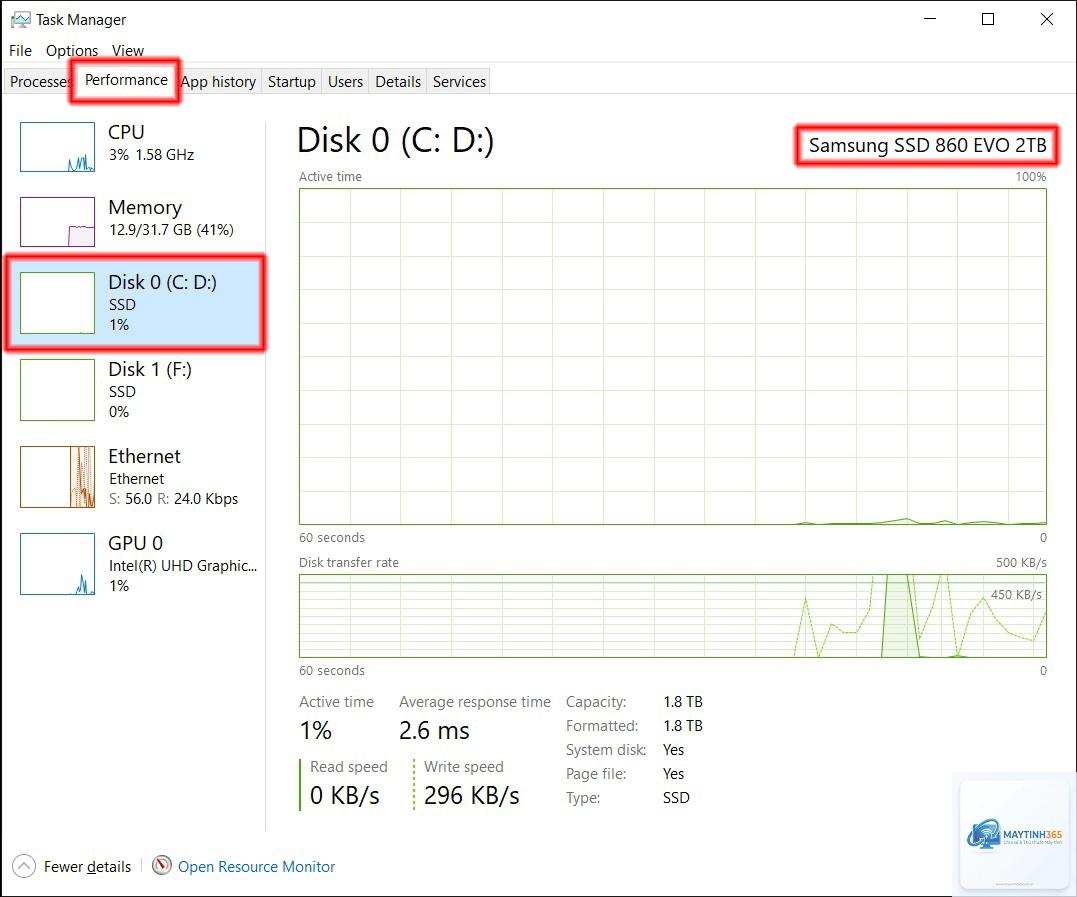The width and height of the screenshot is (1077, 897).
Task: Click the Active time graph area
Action: [672, 356]
